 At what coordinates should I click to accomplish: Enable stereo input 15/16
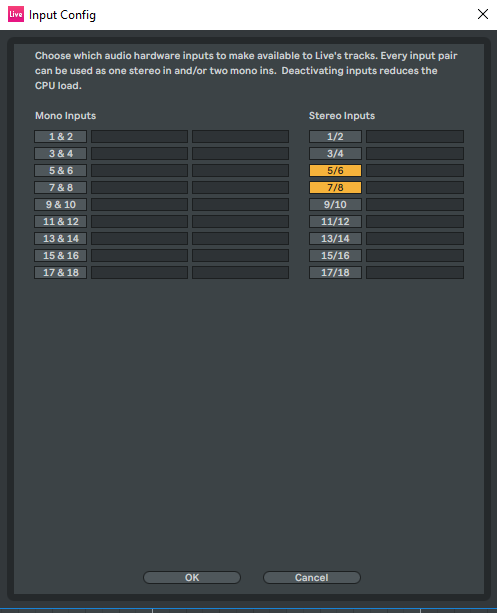point(335,255)
